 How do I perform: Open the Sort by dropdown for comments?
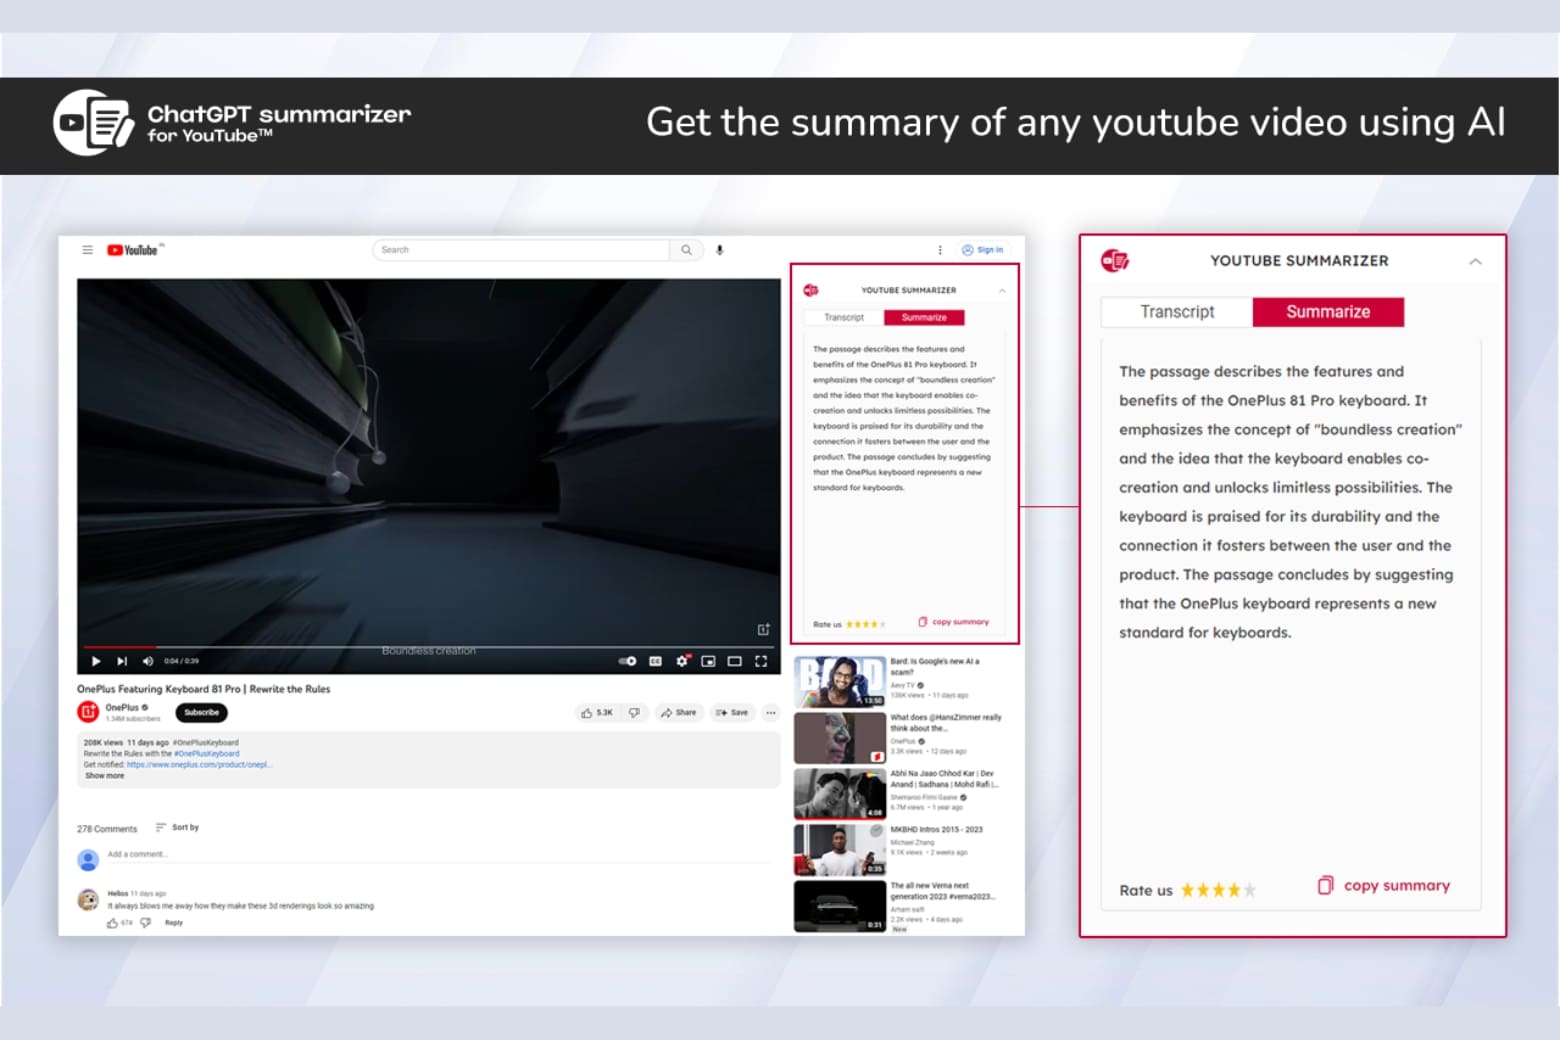(180, 827)
